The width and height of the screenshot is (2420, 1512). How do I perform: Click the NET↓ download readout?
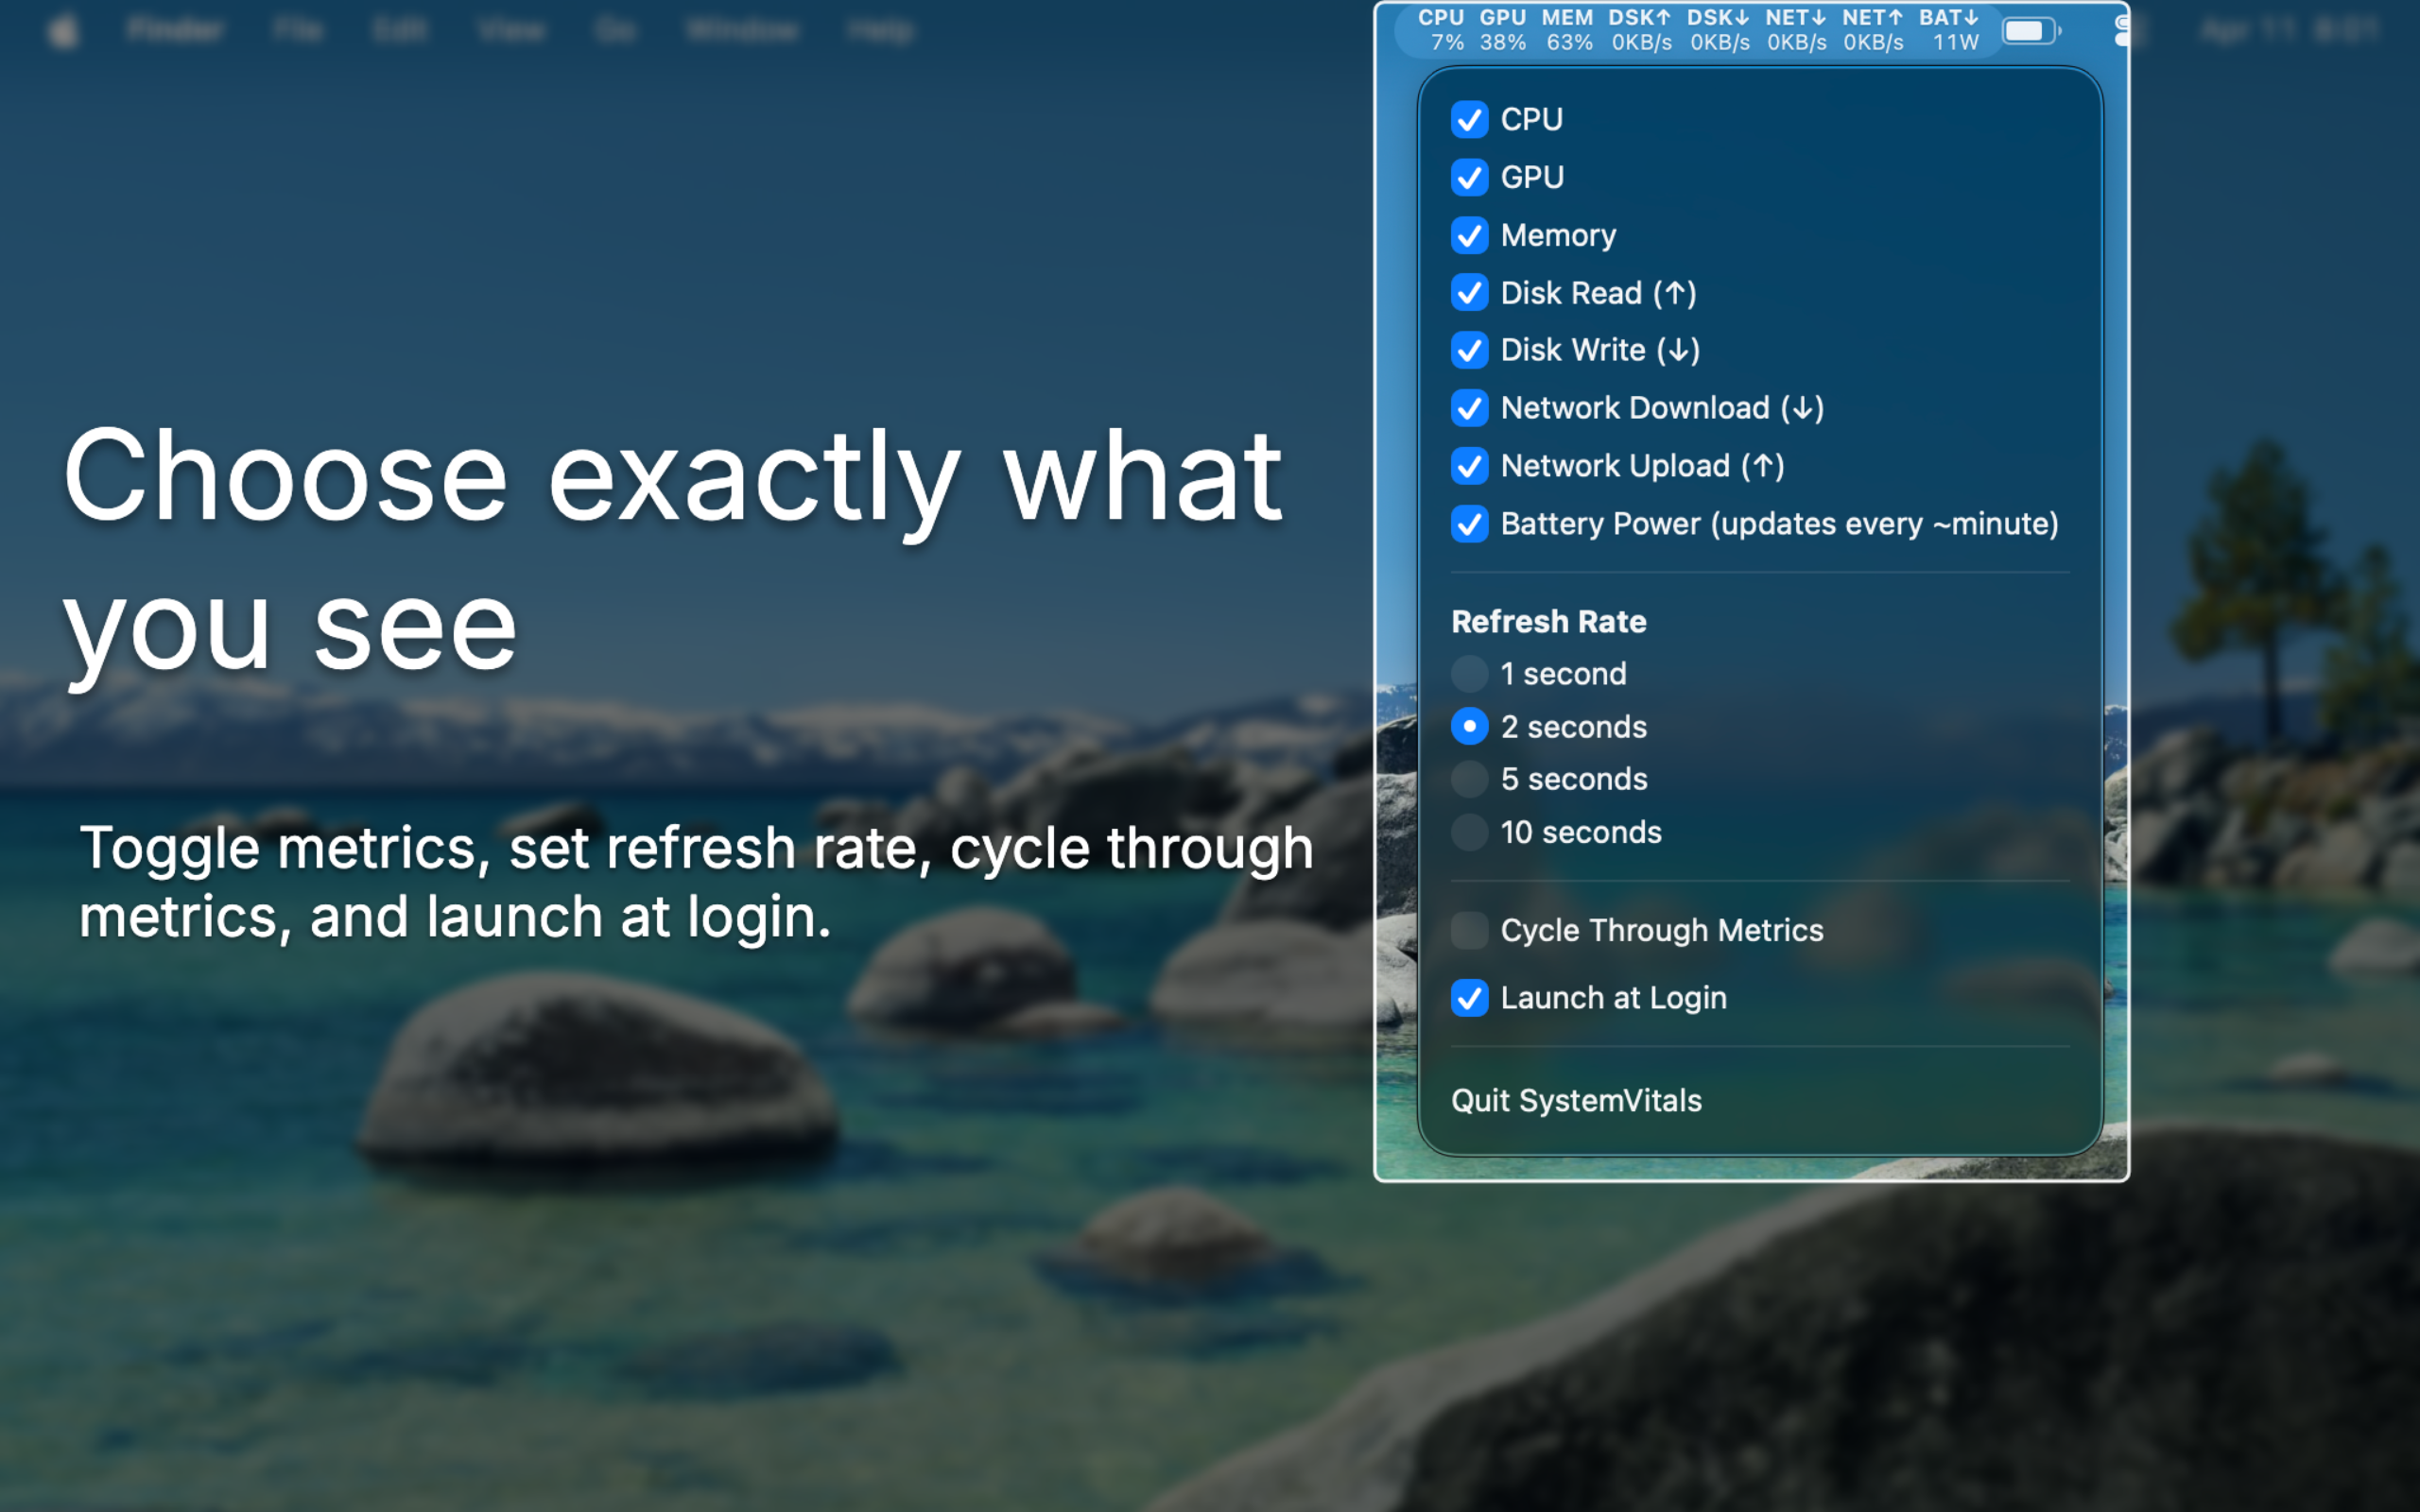[x=1796, y=30]
